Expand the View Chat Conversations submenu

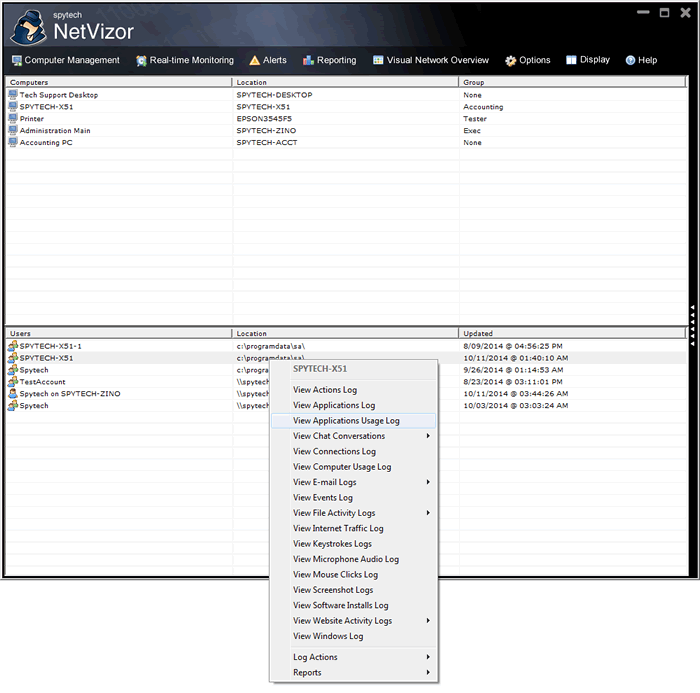[428, 436]
